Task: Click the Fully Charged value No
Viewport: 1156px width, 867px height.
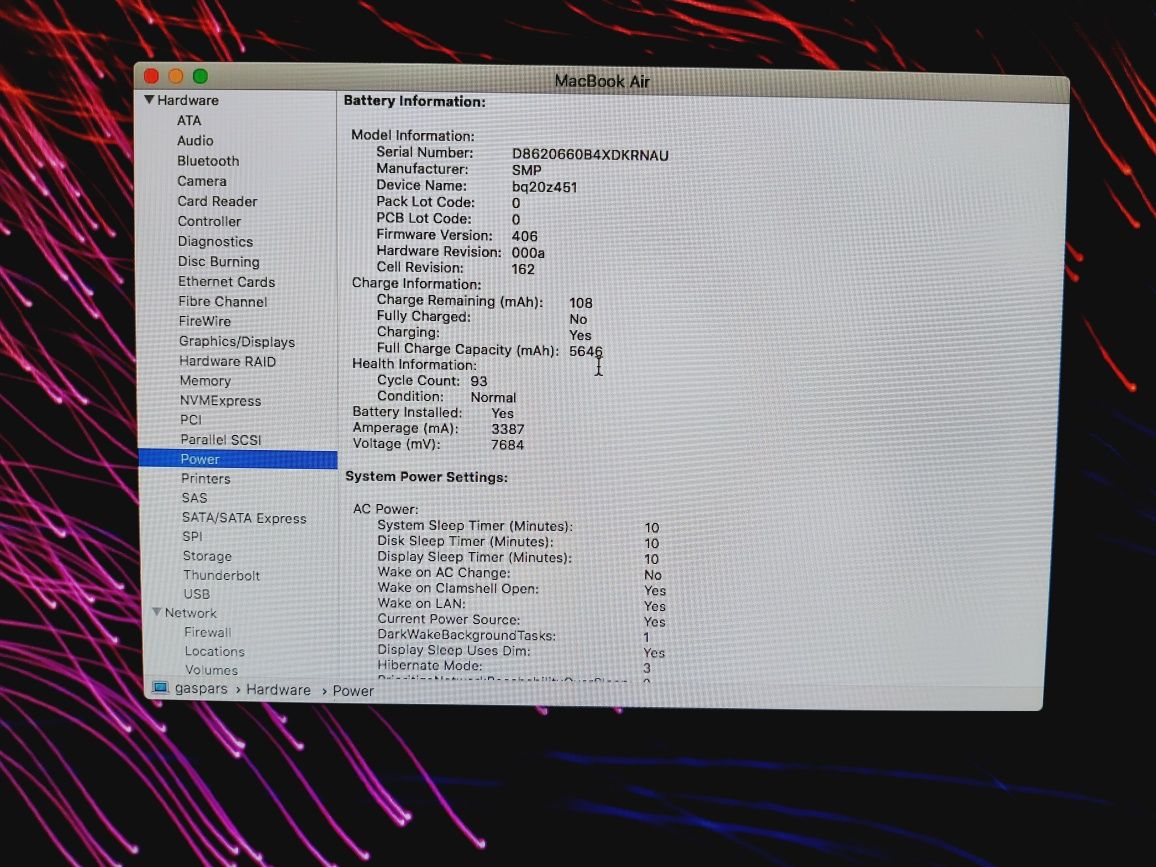Action: point(578,319)
